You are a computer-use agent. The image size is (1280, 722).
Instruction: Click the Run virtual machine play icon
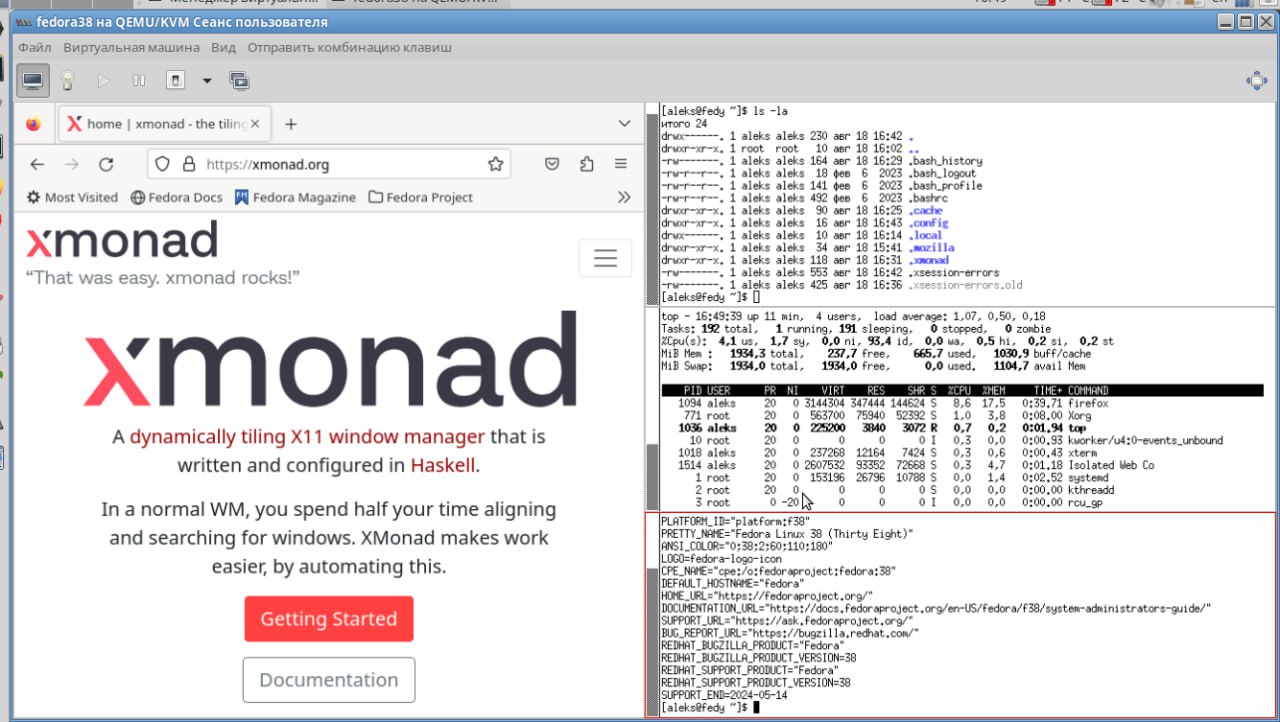[103, 80]
